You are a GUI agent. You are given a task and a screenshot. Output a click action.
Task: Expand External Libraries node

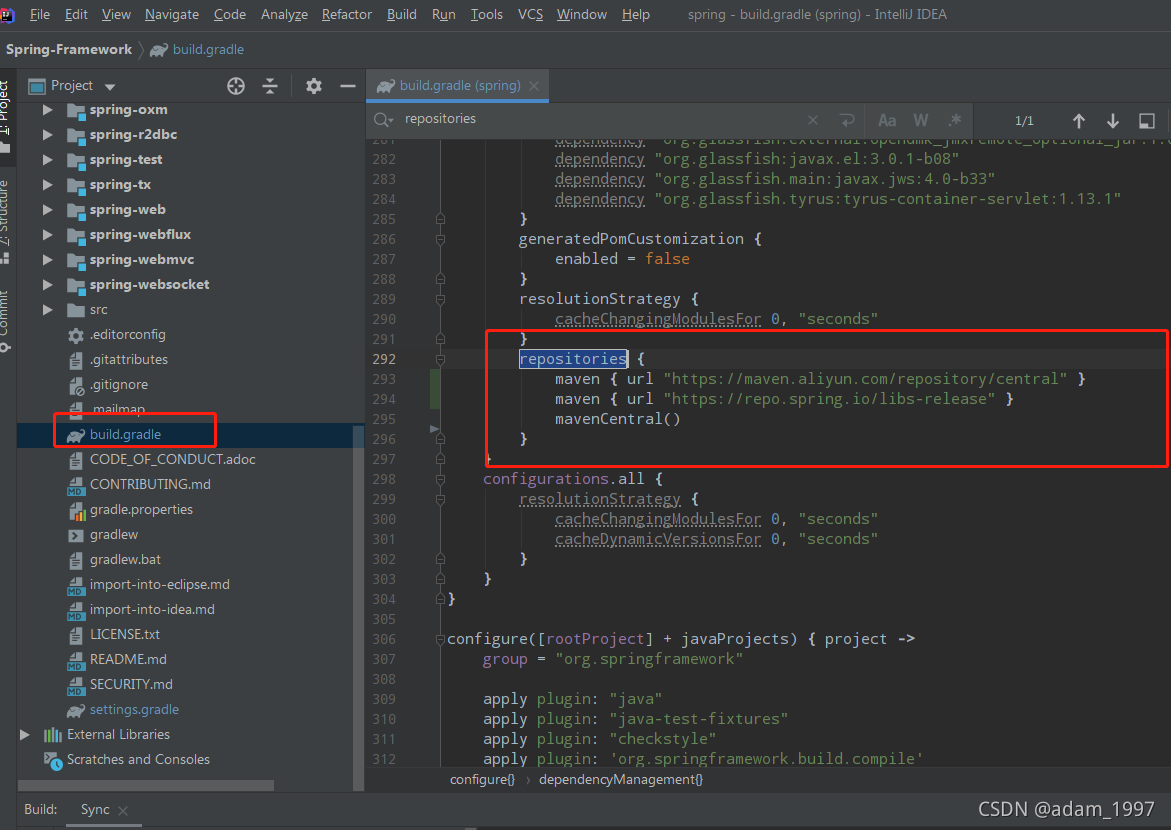(x=25, y=735)
